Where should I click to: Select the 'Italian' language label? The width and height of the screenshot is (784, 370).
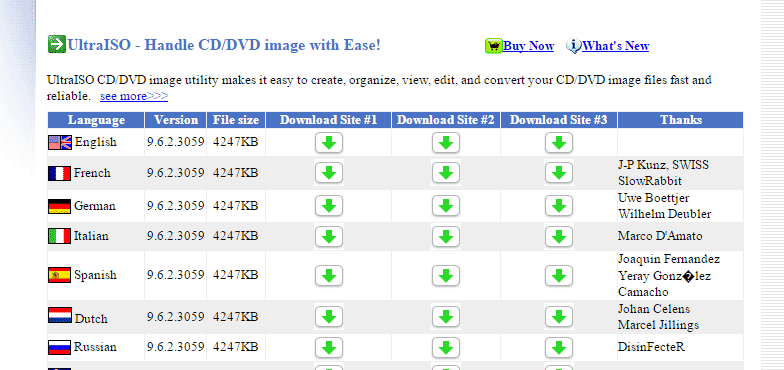91,236
